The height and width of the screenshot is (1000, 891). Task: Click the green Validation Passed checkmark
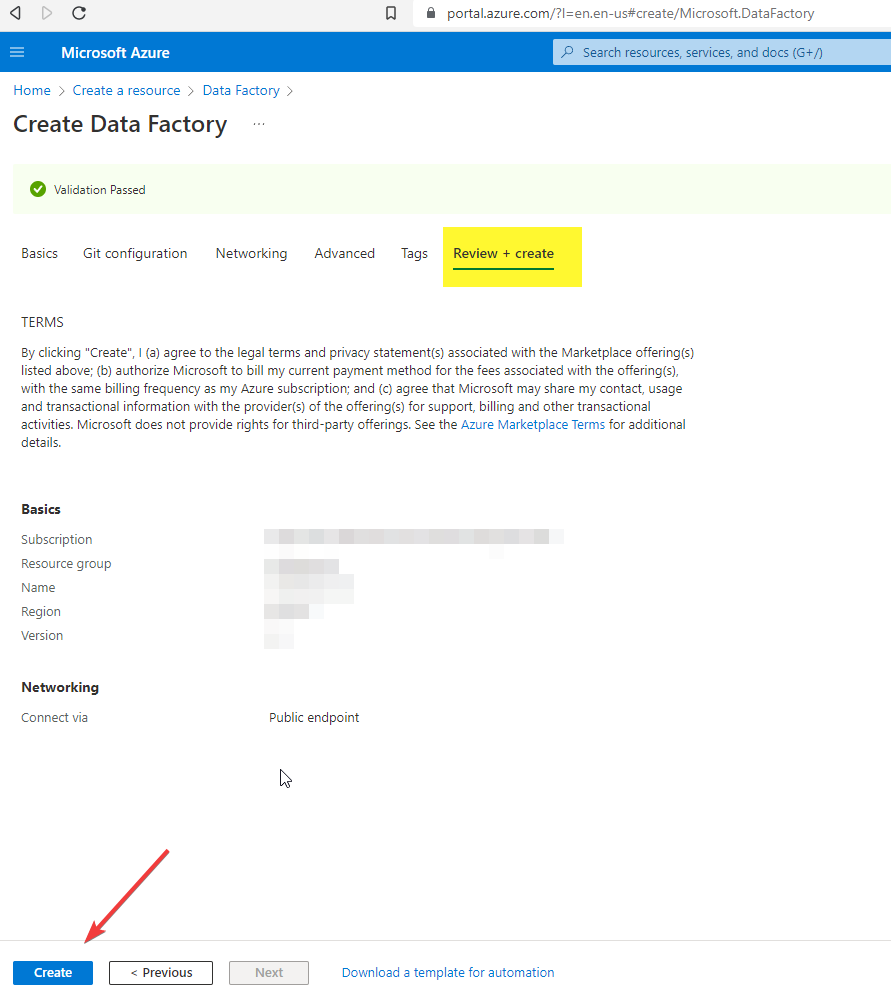click(x=38, y=189)
